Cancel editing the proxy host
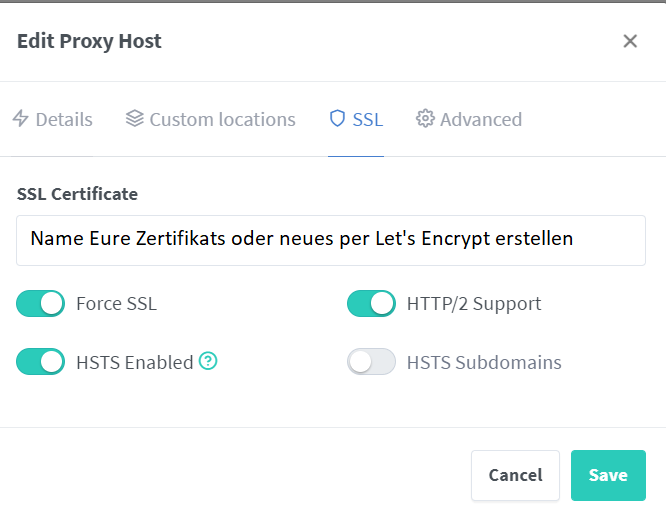666x517 pixels. click(x=515, y=475)
